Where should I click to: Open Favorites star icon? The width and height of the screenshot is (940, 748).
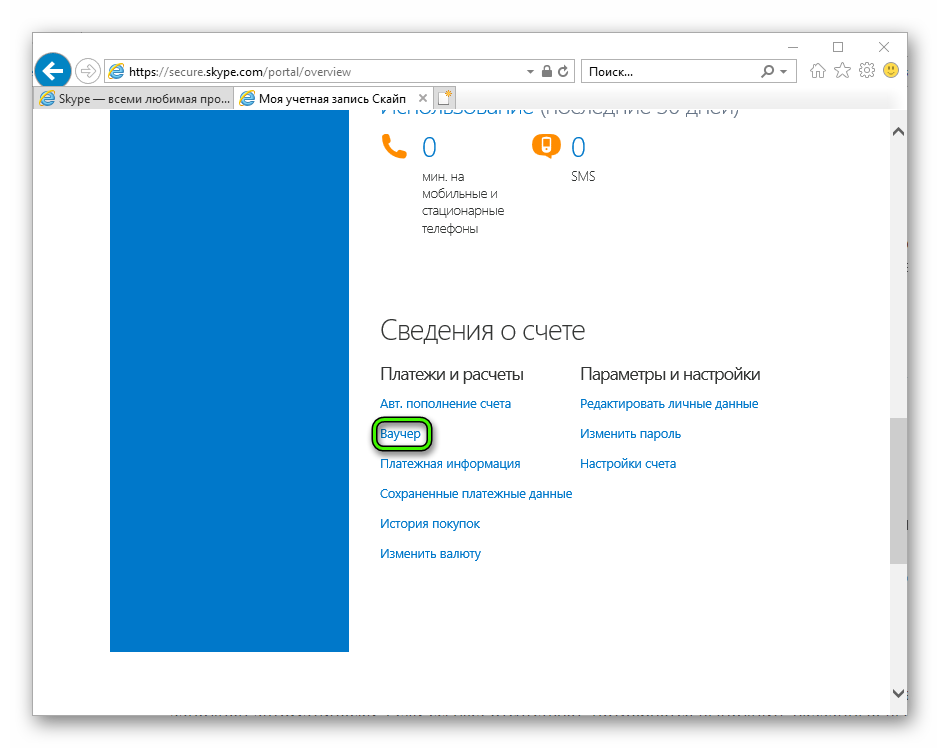842,71
